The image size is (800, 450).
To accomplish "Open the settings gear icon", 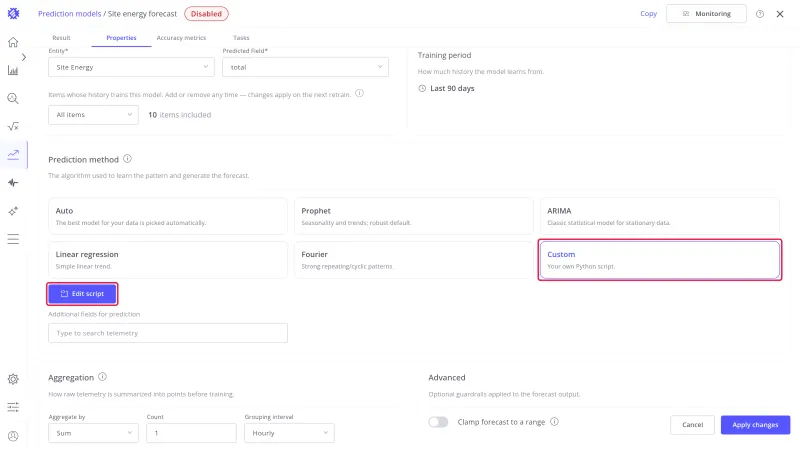I will pyautogui.click(x=13, y=379).
